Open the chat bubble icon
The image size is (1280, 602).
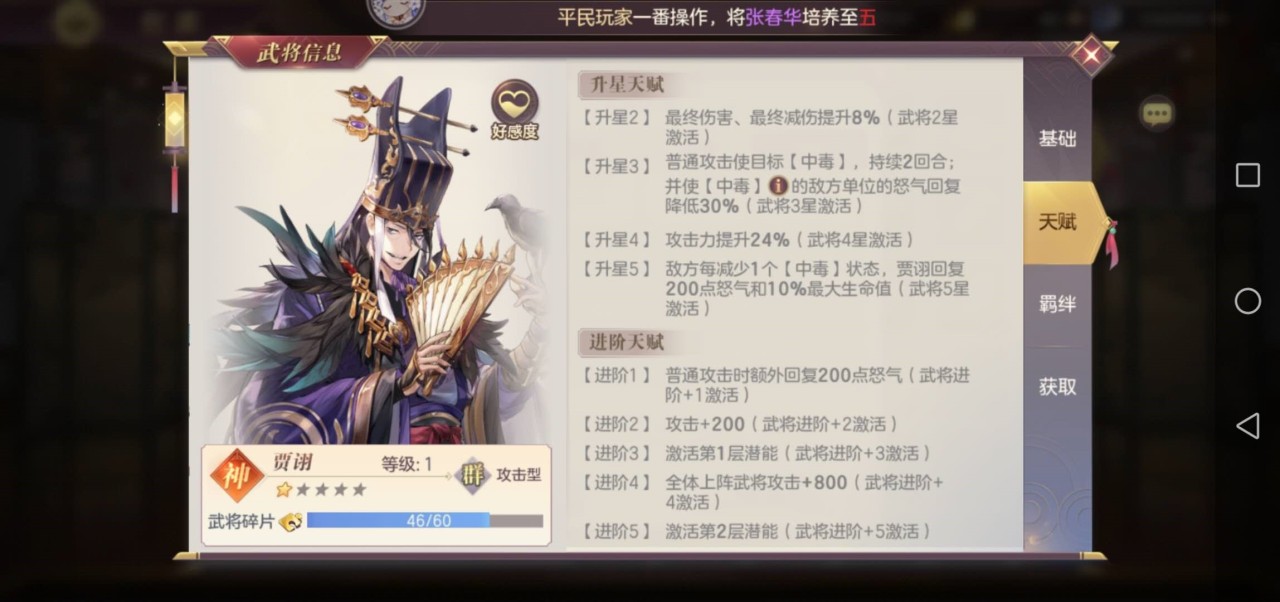[1157, 114]
